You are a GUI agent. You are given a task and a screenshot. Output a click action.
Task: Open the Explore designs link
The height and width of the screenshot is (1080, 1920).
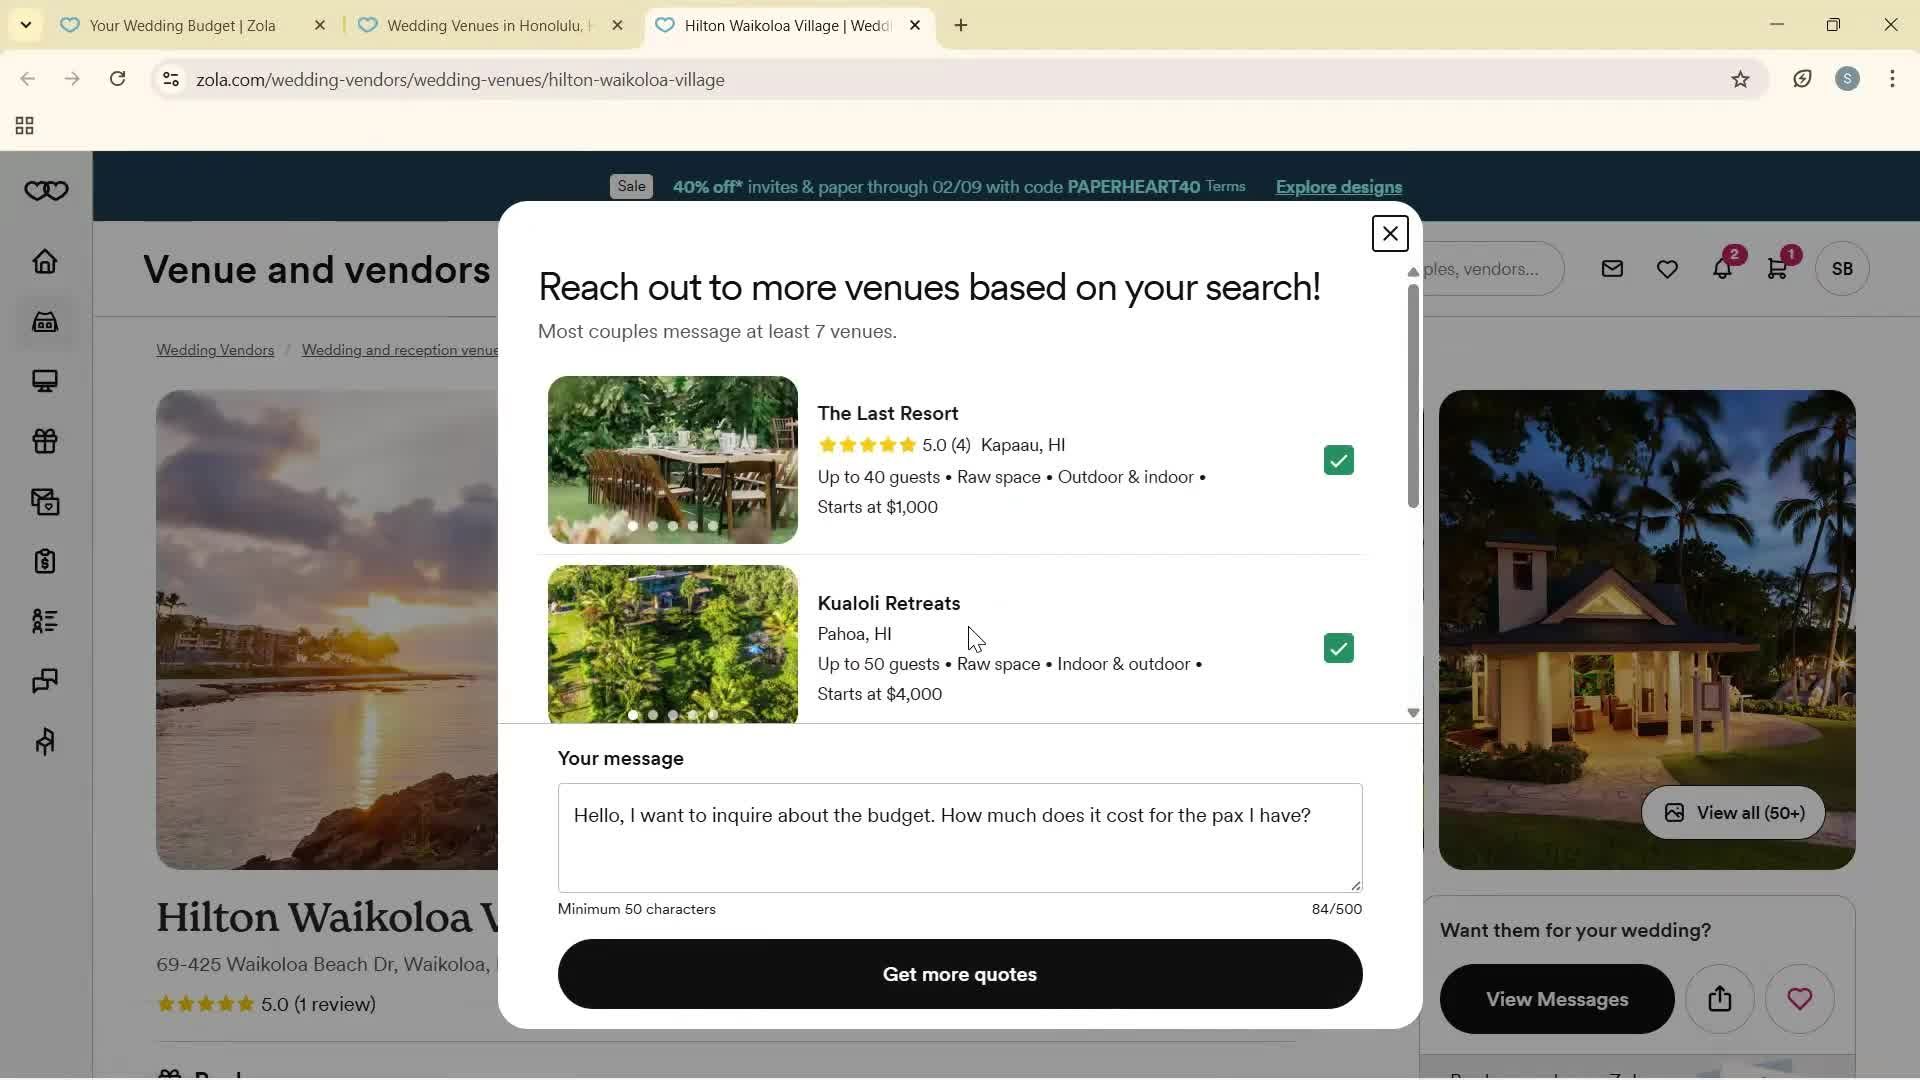point(1338,187)
